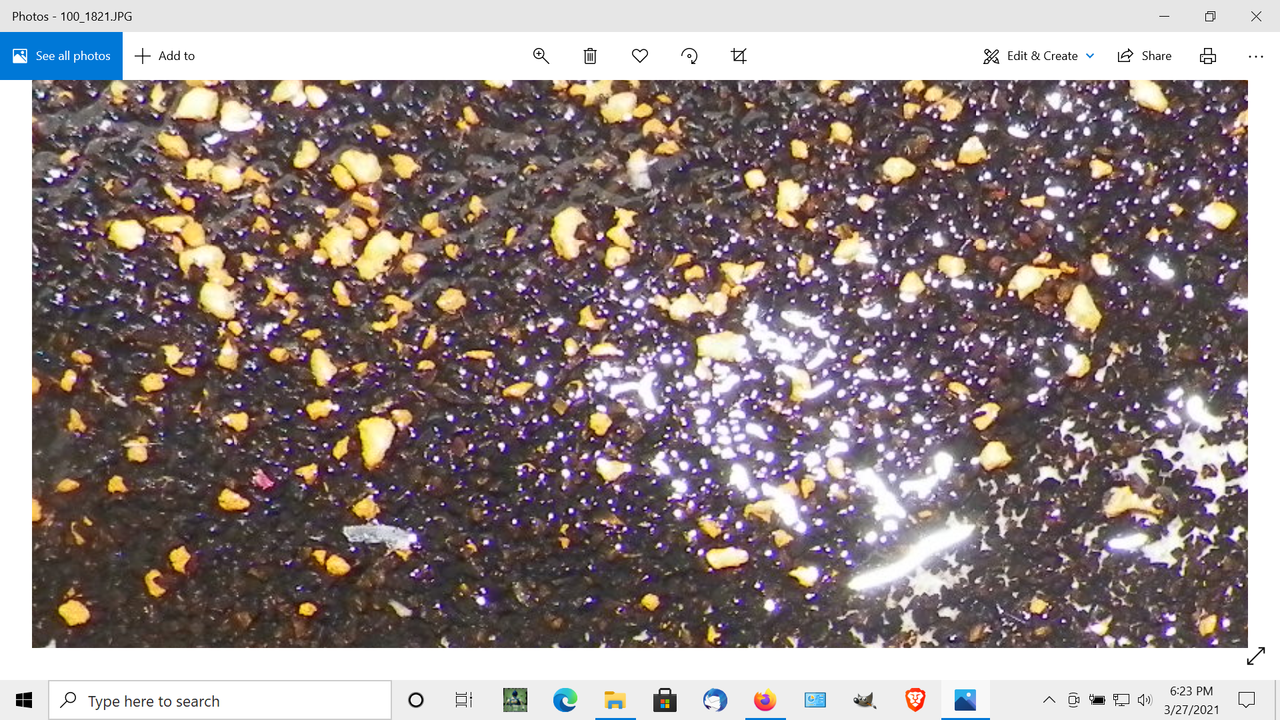Mark the photo as a favorite
This screenshot has width=1280, height=720.
tap(640, 56)
